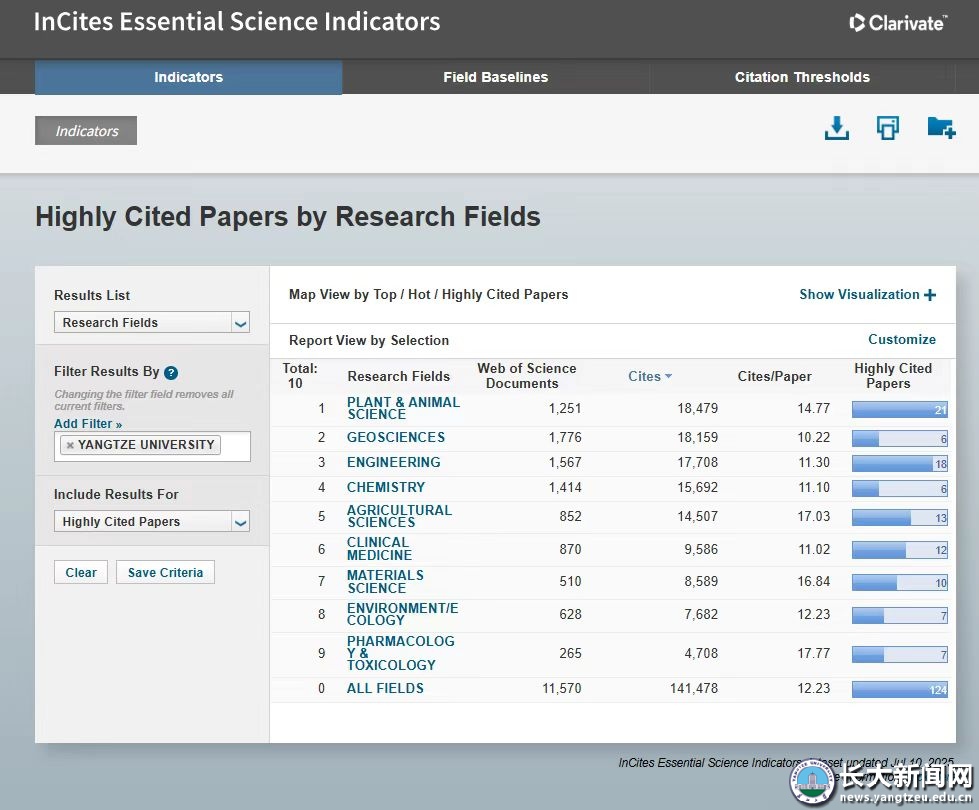Click the Geosciences highly cited bar
The width and height of the screenshot is (979, 810).
click(x=900, y=438)
